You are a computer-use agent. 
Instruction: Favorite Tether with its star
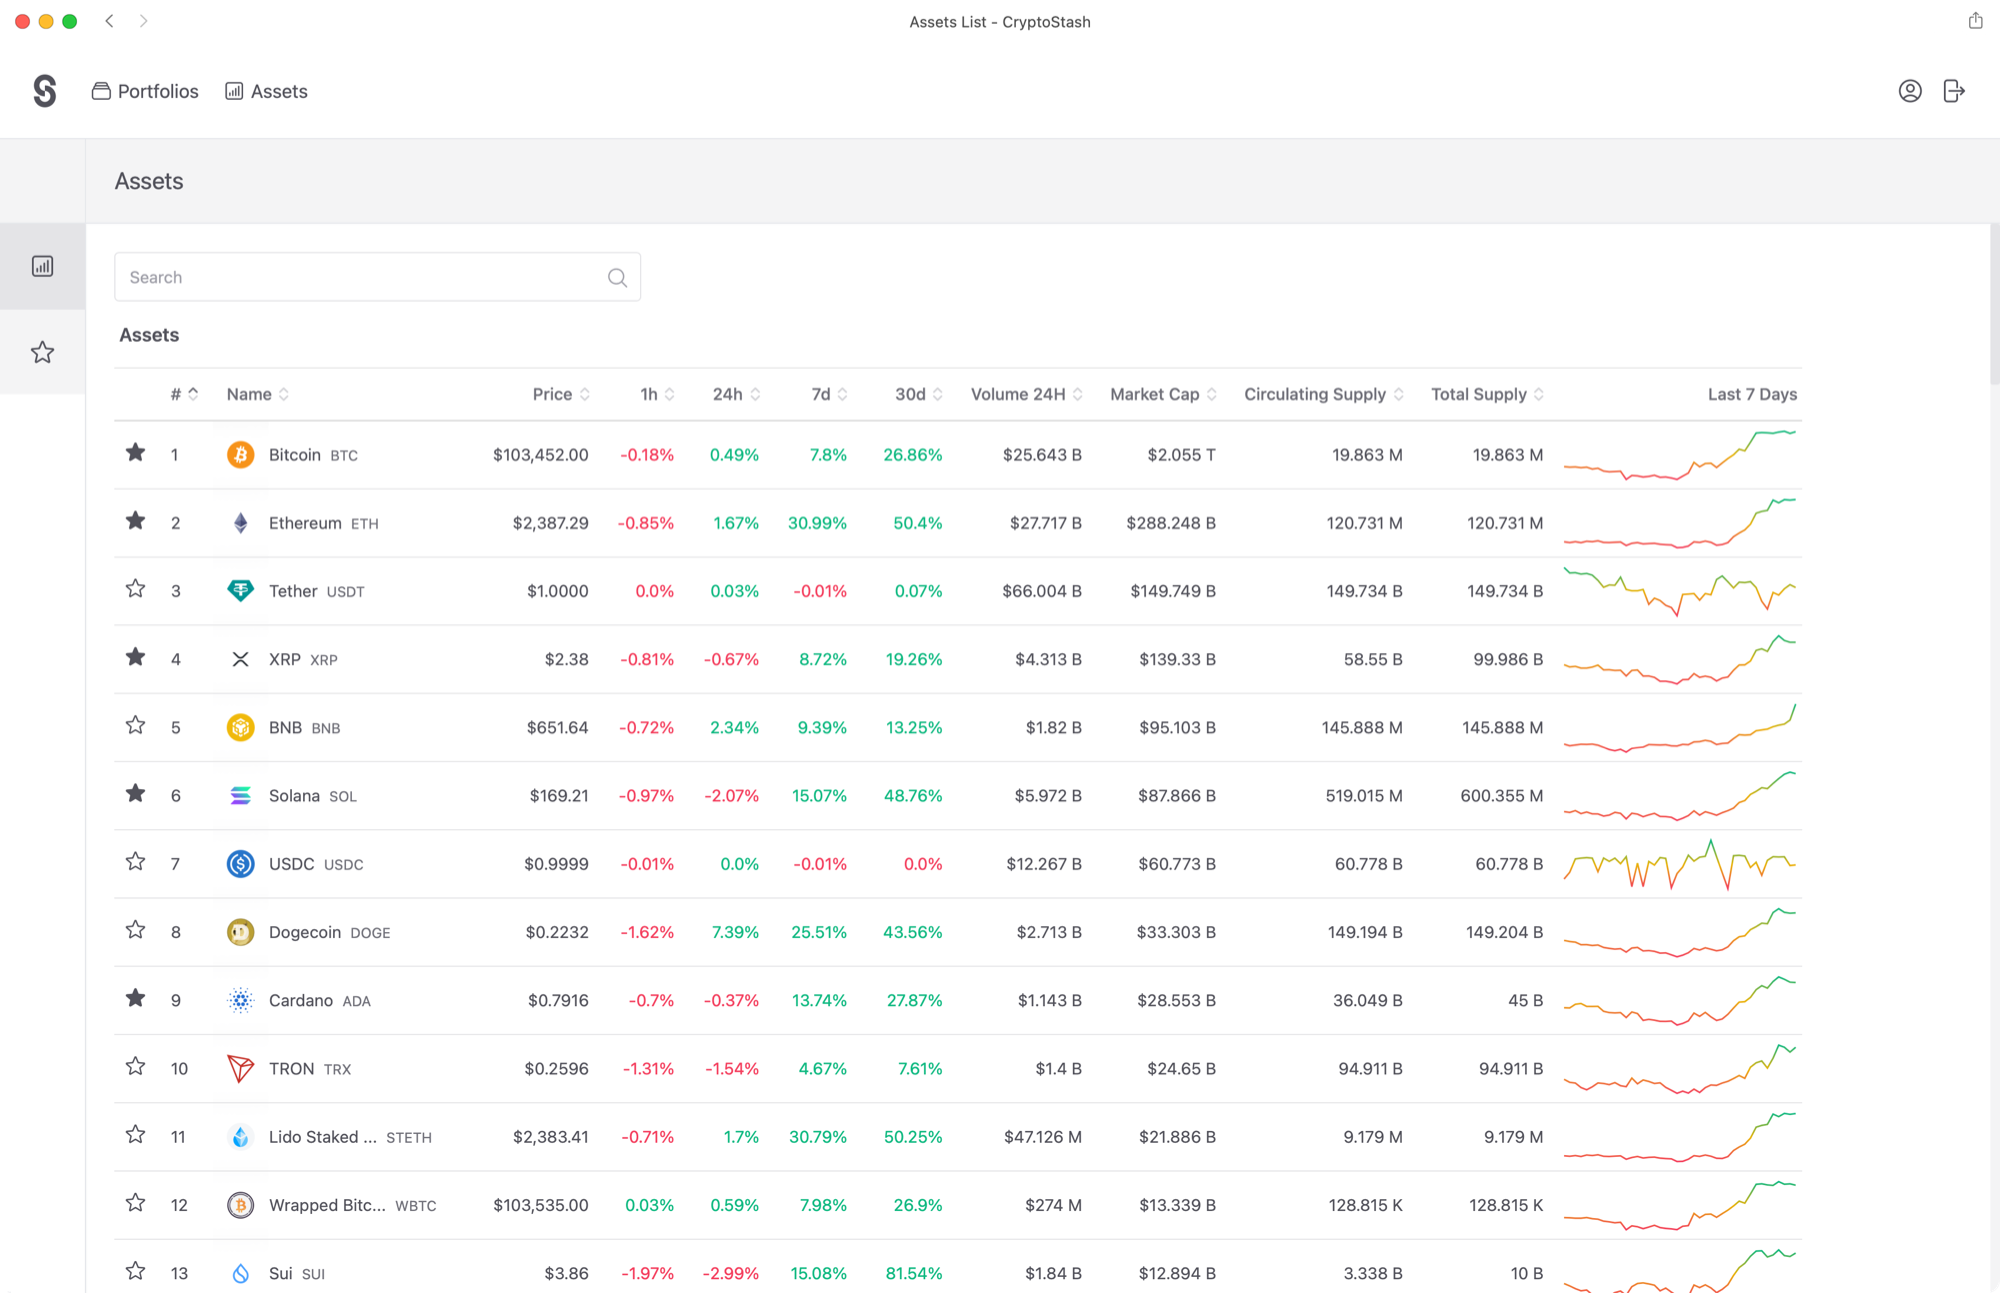pyautogui.click(x=136, y=589)
